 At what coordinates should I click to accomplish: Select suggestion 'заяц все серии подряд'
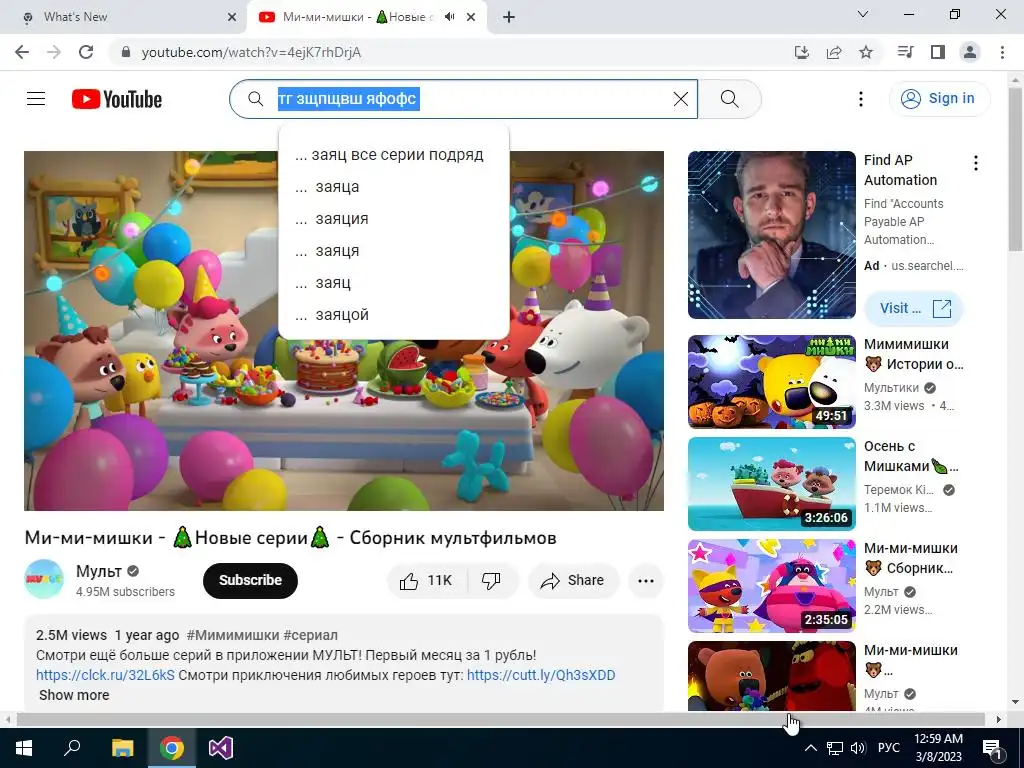394,155
